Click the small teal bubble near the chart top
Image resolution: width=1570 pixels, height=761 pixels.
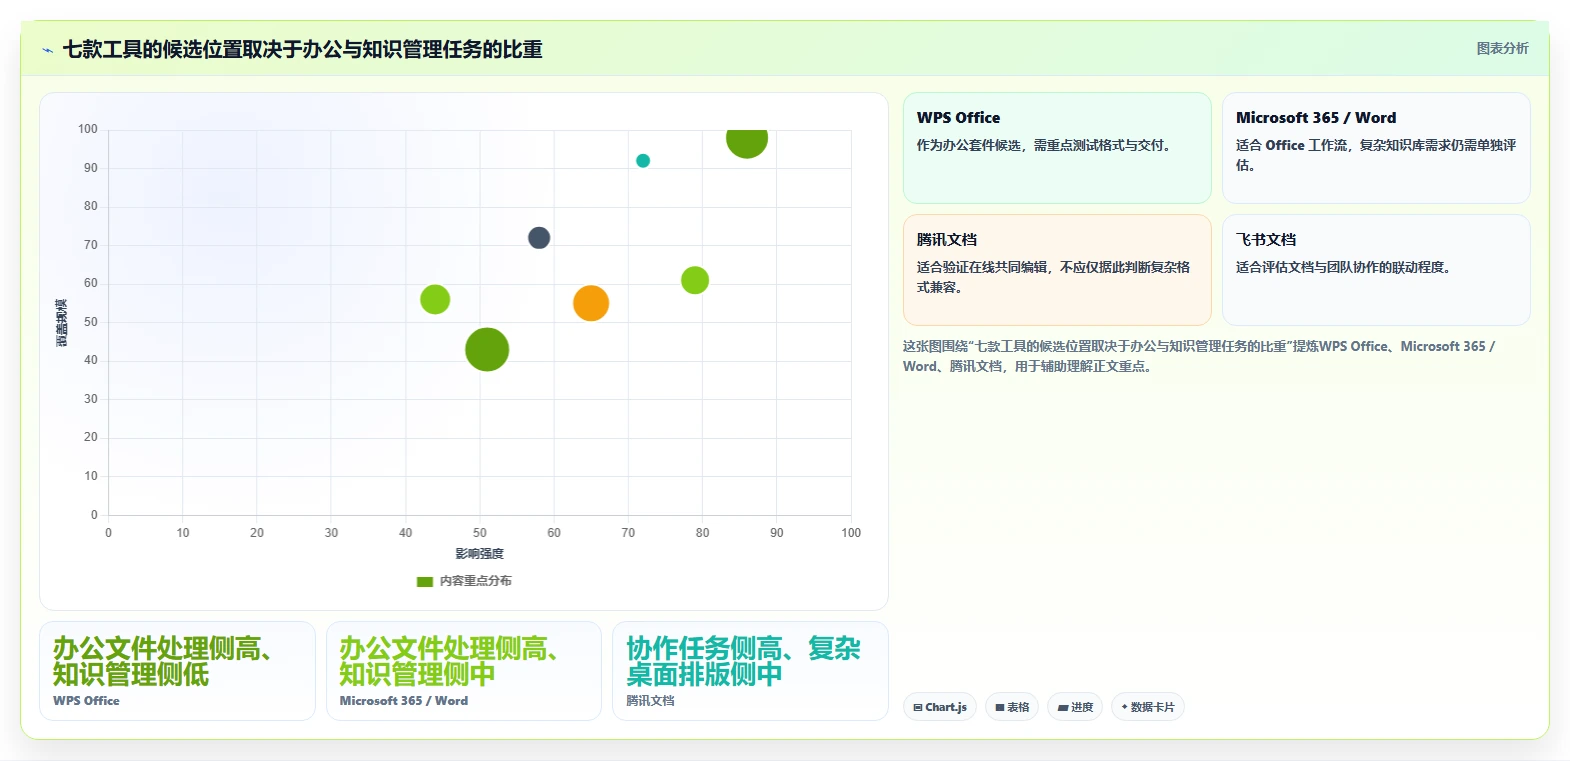coord(643,161)
